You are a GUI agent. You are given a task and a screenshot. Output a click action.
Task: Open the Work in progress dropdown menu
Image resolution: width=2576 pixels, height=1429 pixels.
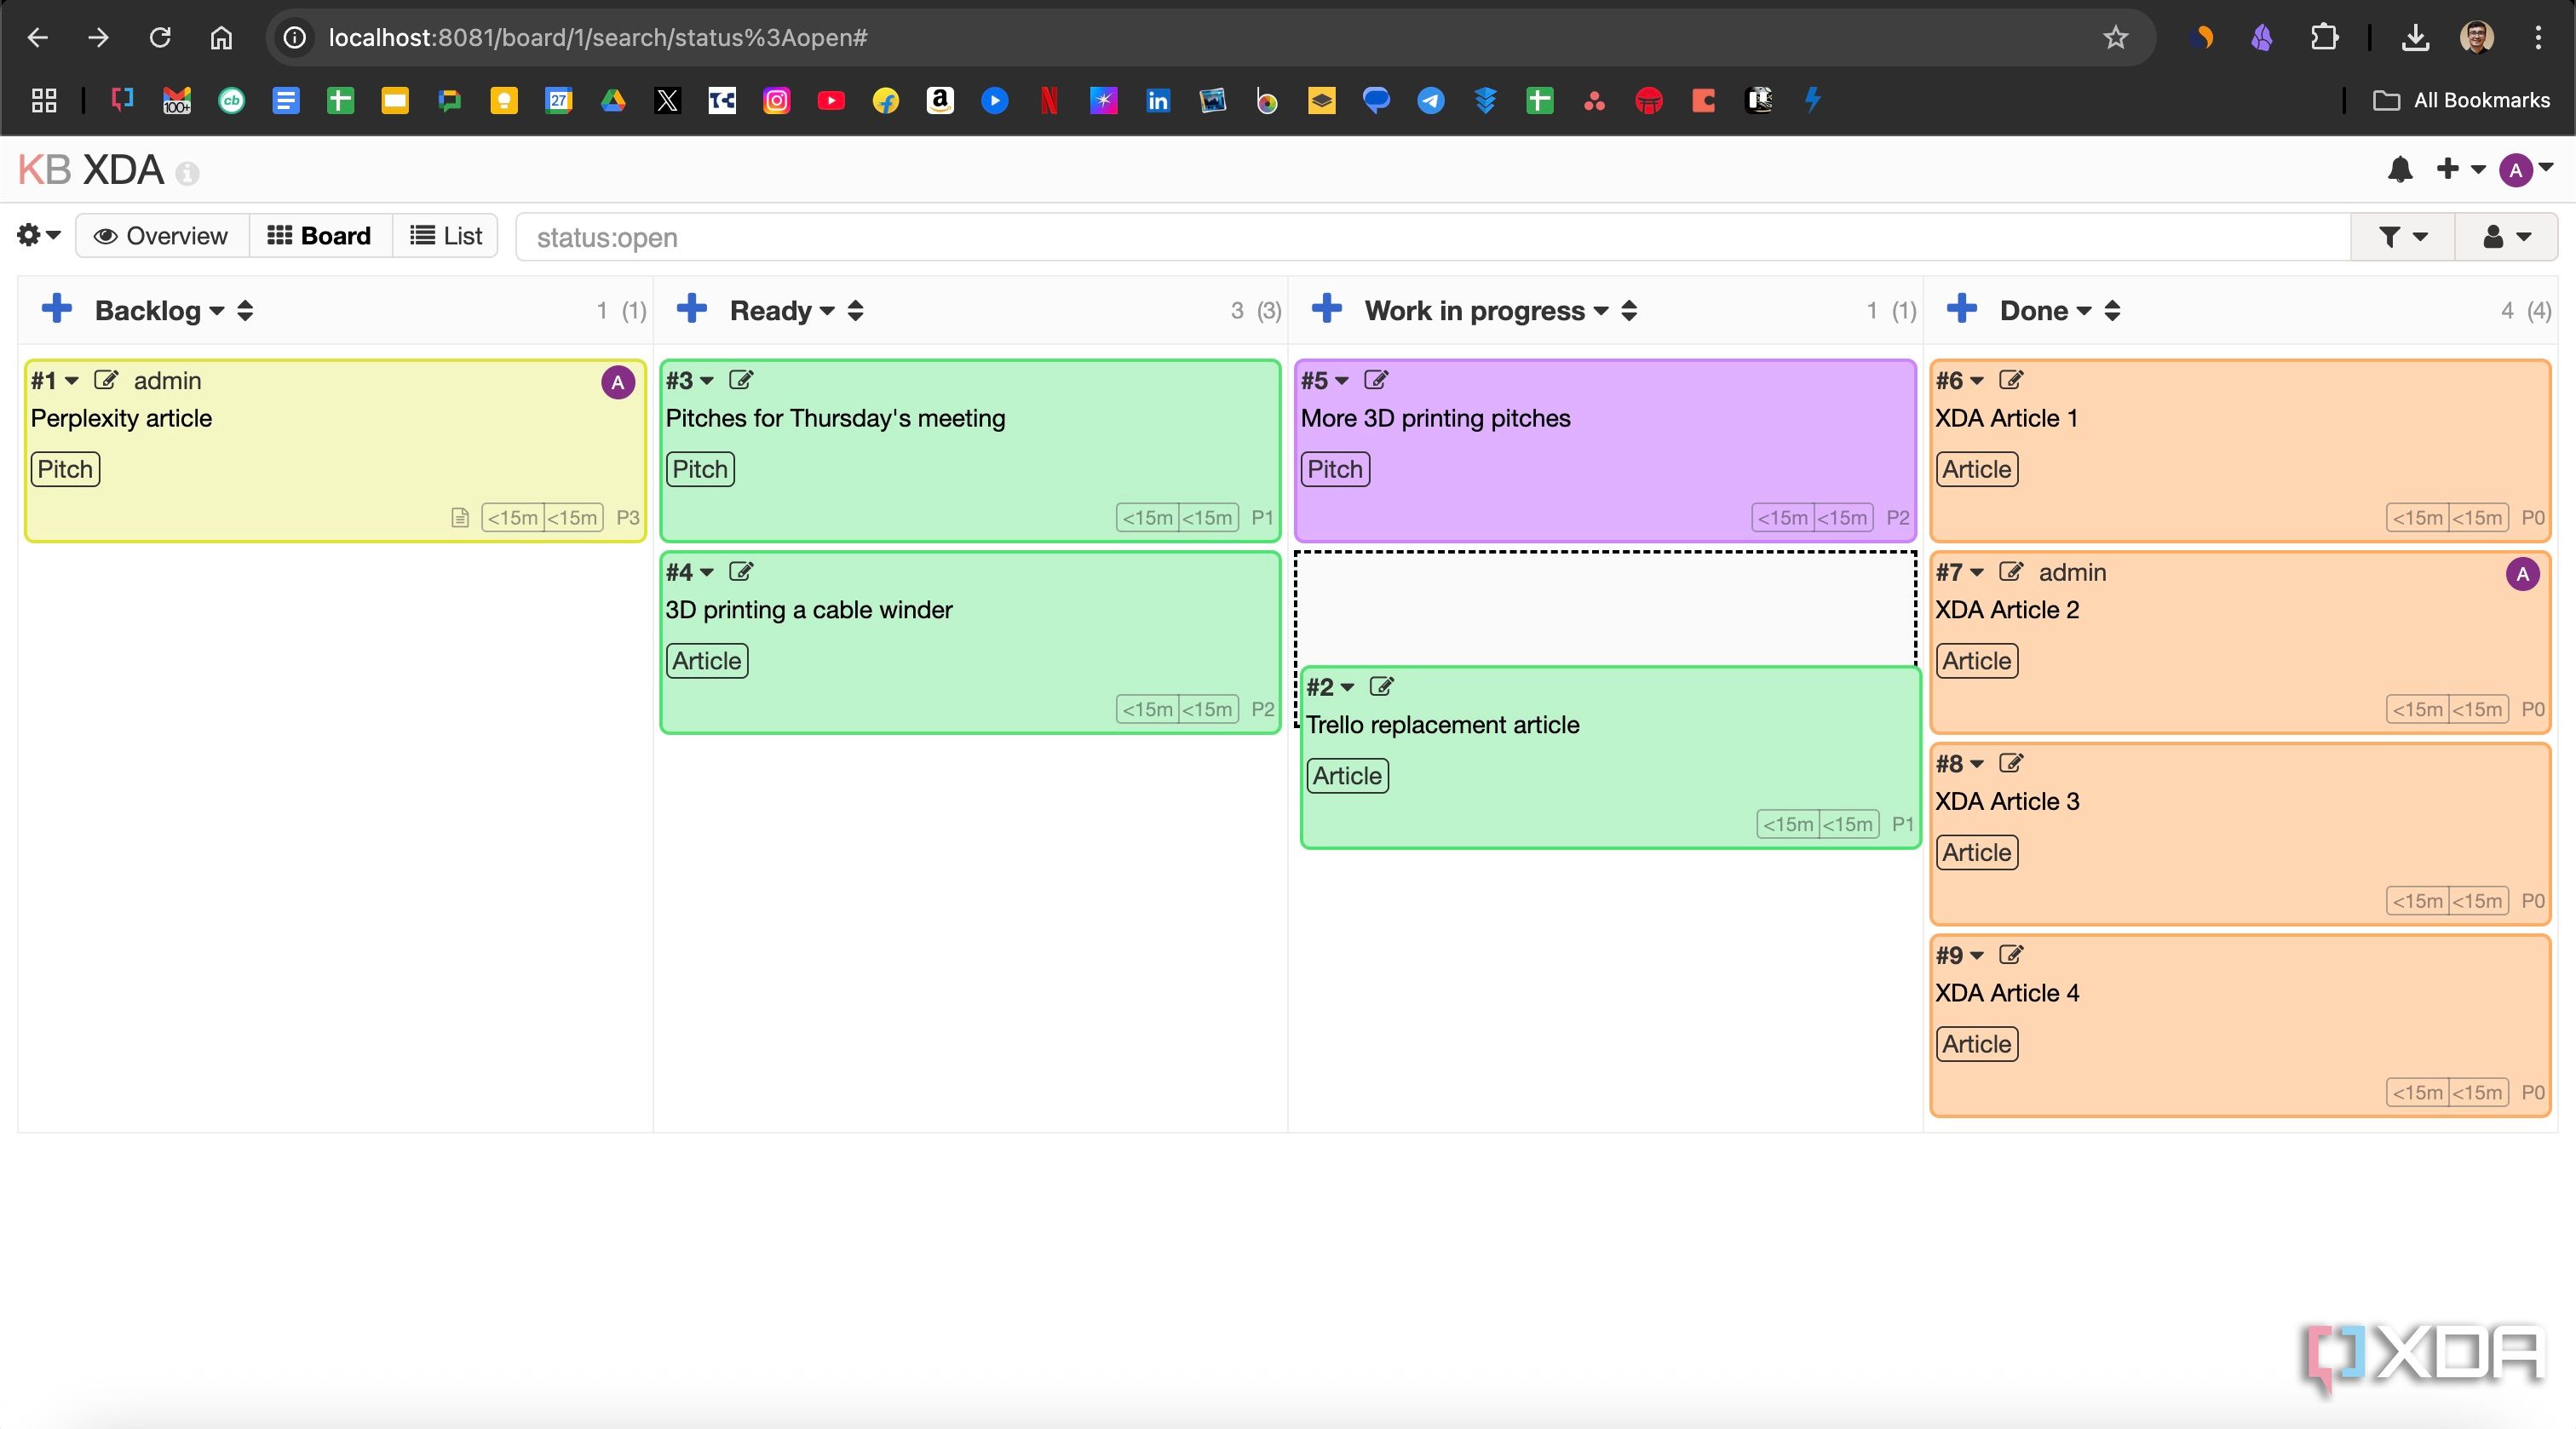tap(1601, 312)
